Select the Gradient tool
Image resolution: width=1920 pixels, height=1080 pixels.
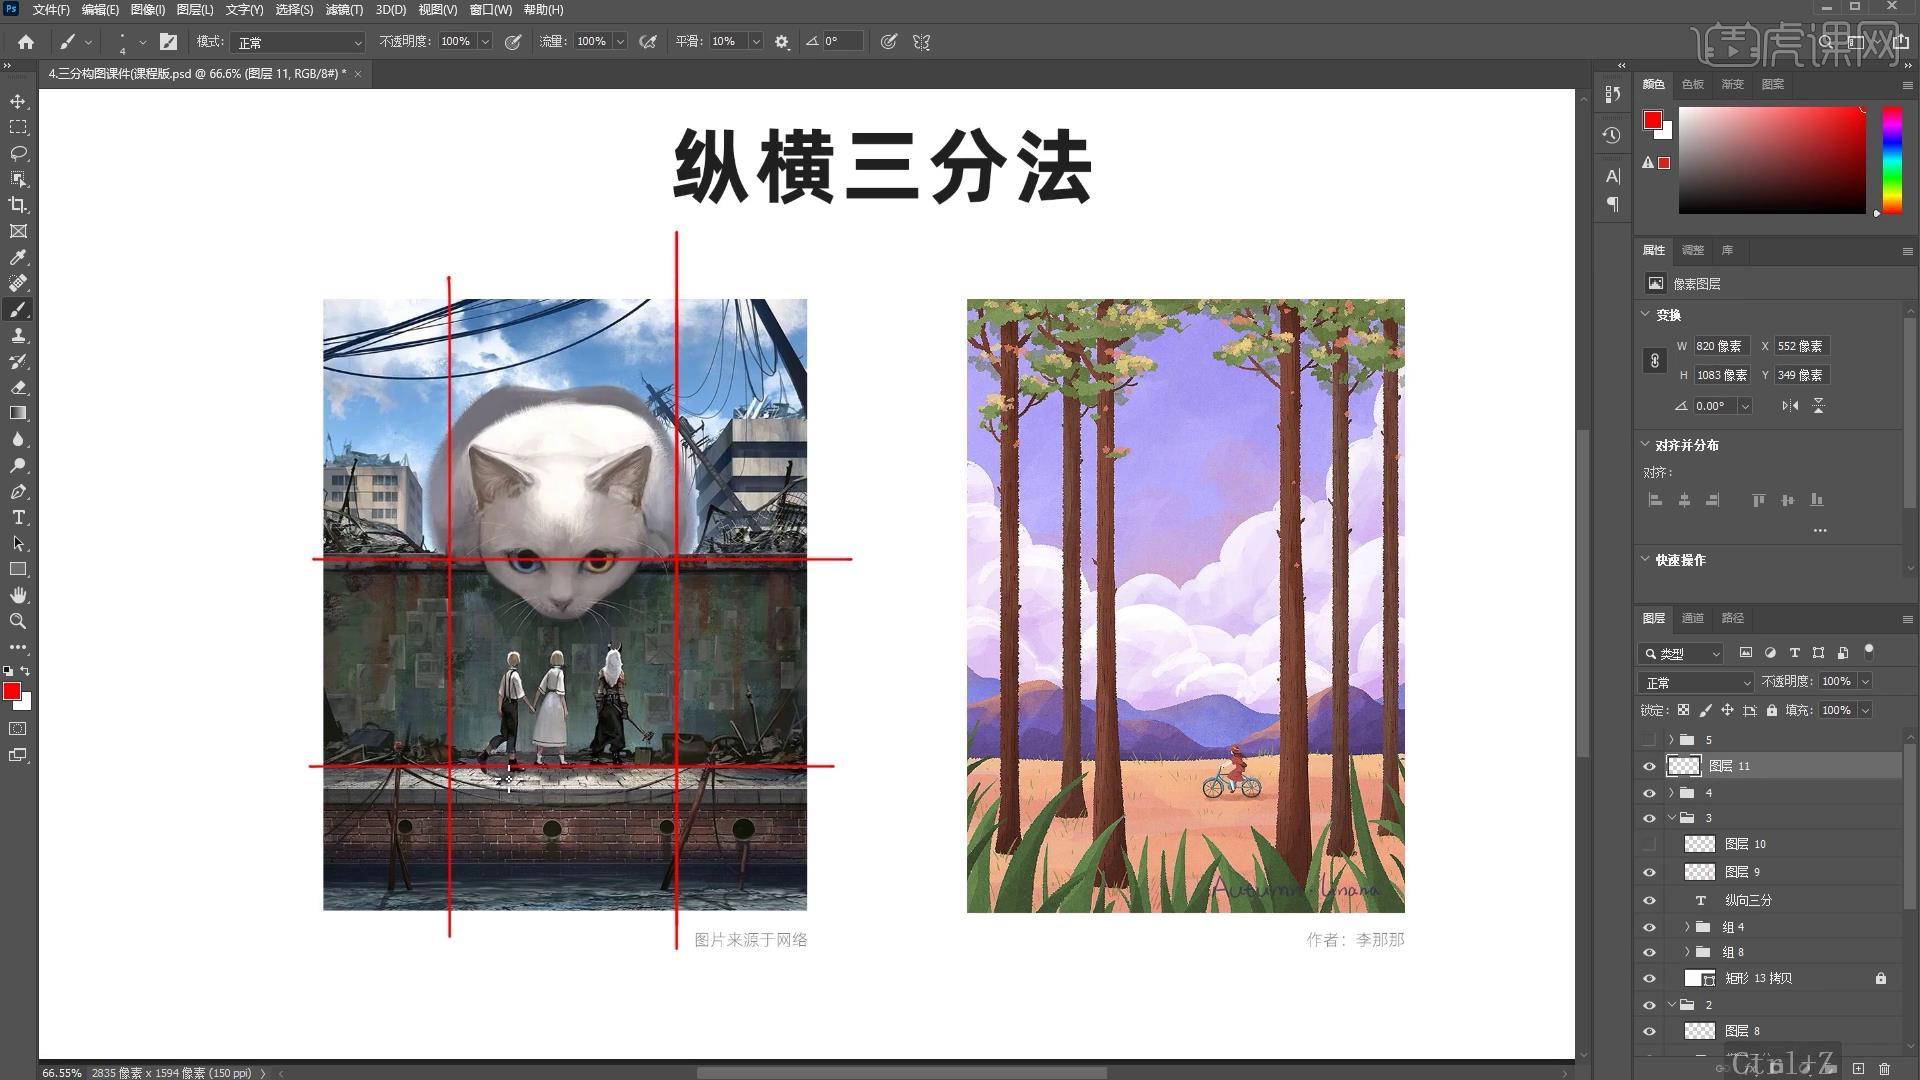click(x=18, y=413)
